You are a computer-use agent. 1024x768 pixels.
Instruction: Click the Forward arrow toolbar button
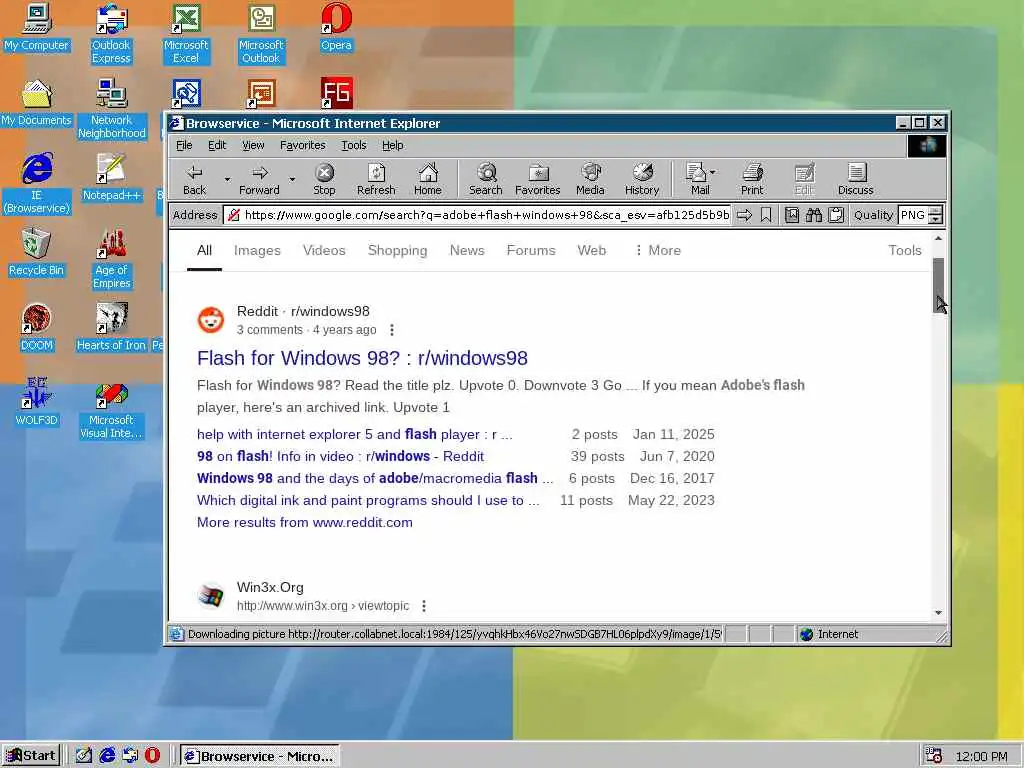tap(259, 180)
